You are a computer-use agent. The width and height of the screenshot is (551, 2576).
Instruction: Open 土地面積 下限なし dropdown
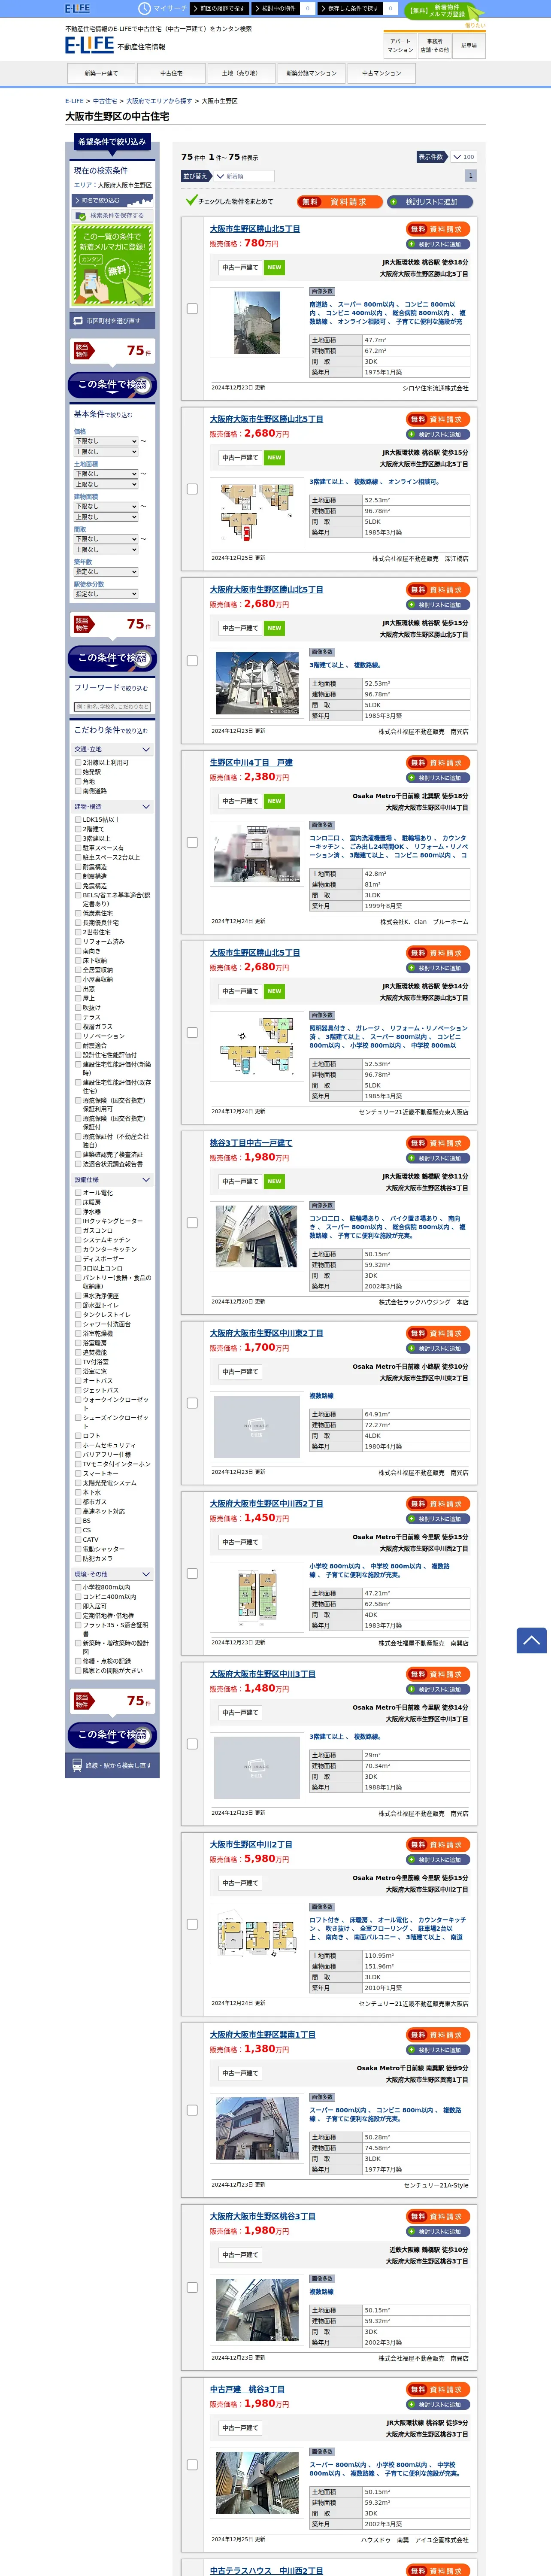105,474
